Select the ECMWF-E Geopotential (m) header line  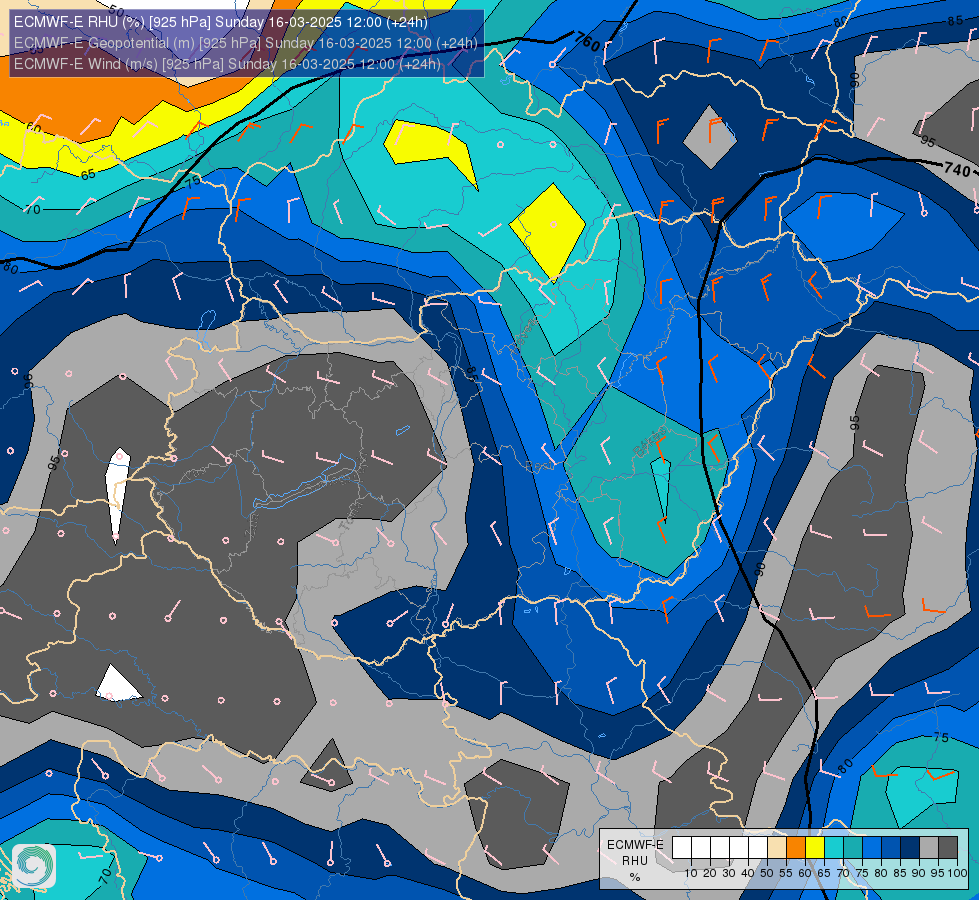tap(245, 43)
